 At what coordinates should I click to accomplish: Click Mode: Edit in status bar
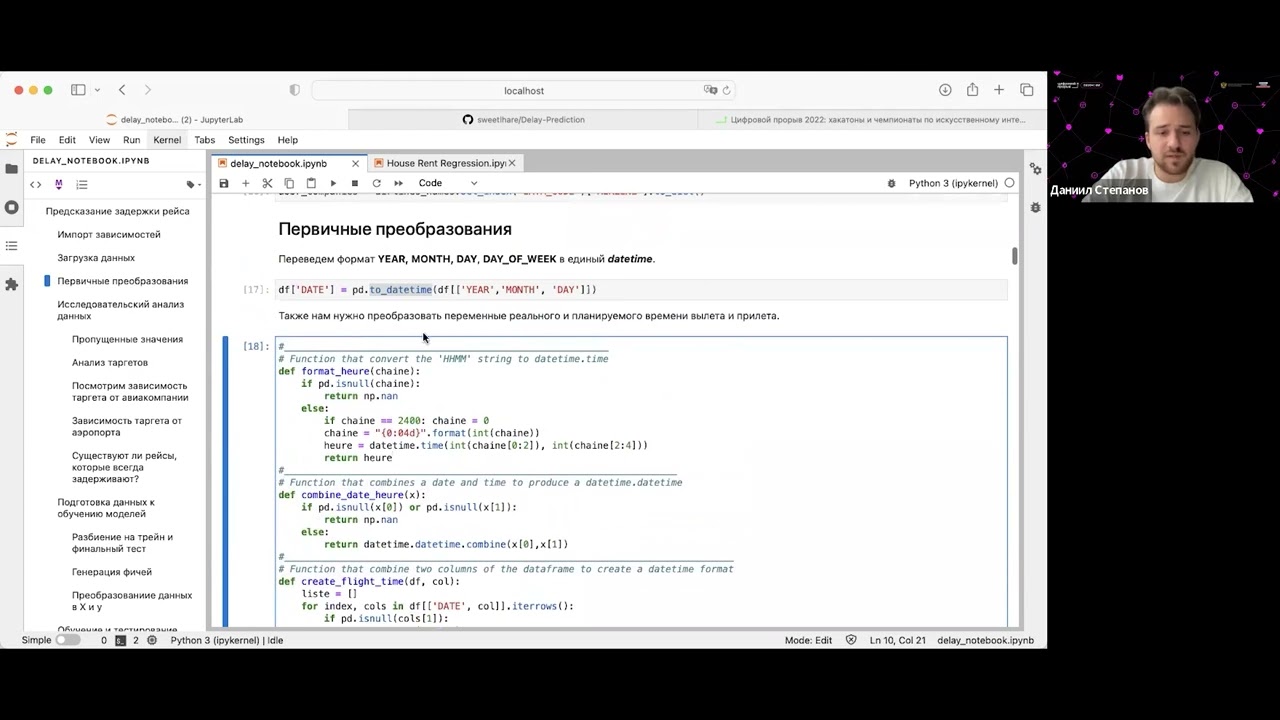pos(808,640)
